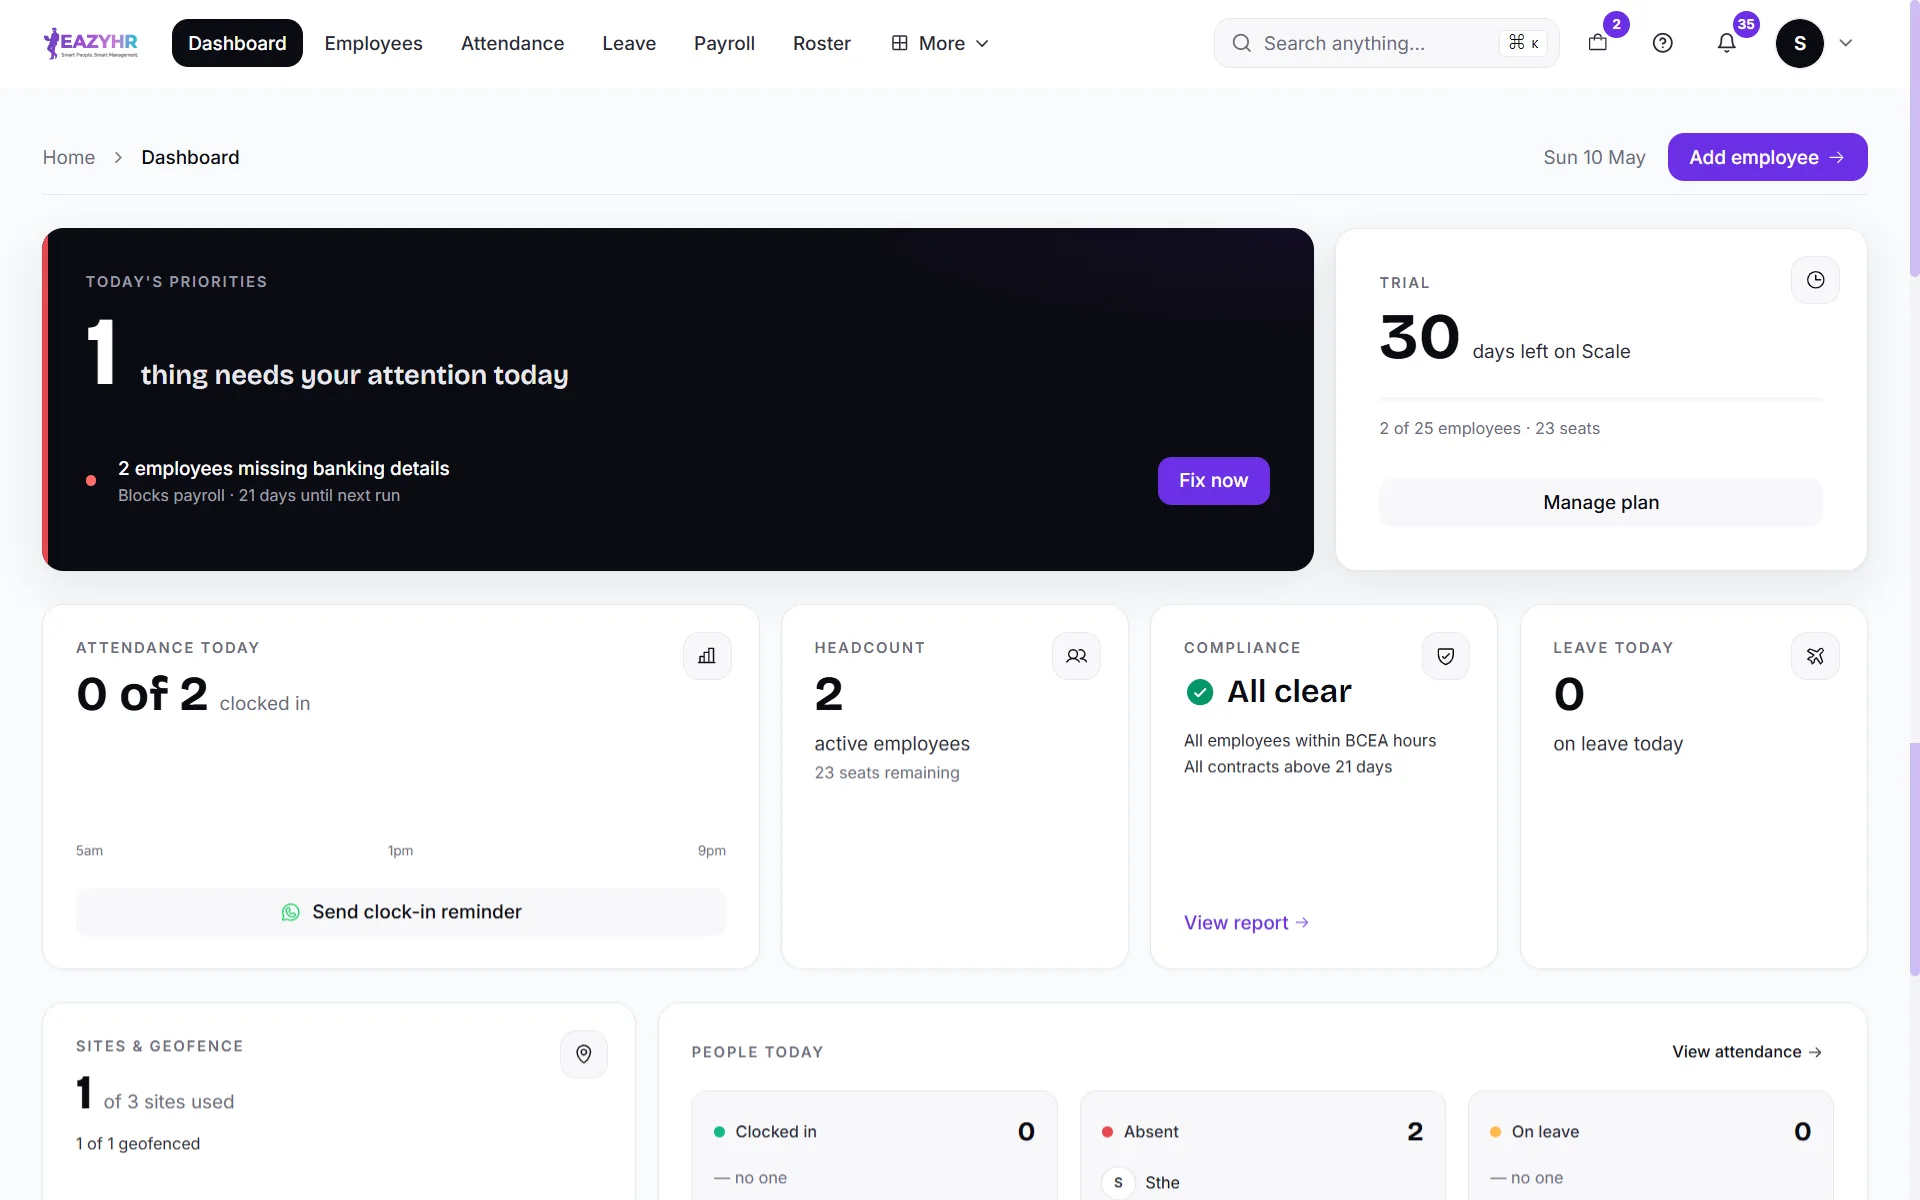Click the S avatar next to Sthe
Screen dimensions: 1920x1200
(1118, 1182)
